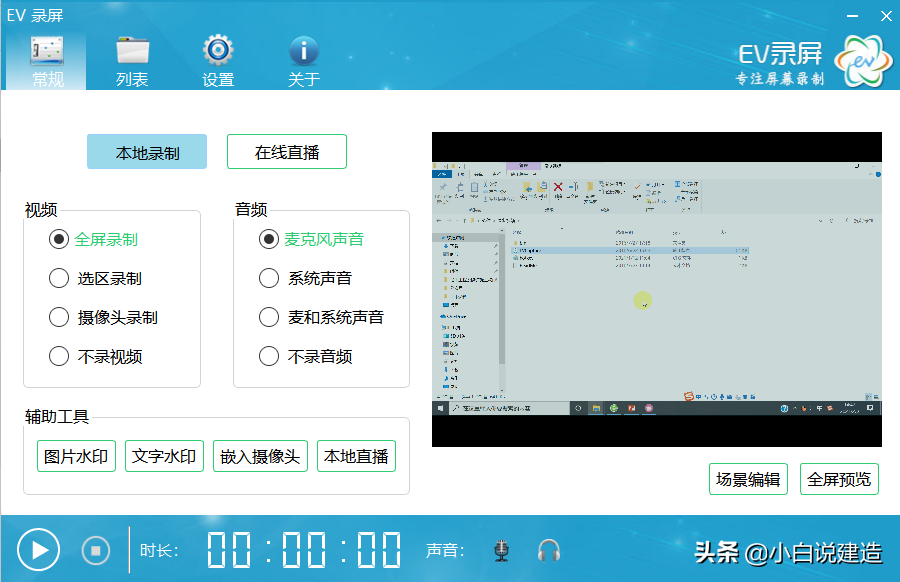Select 选区录制 recording mode

coord(59,278)
